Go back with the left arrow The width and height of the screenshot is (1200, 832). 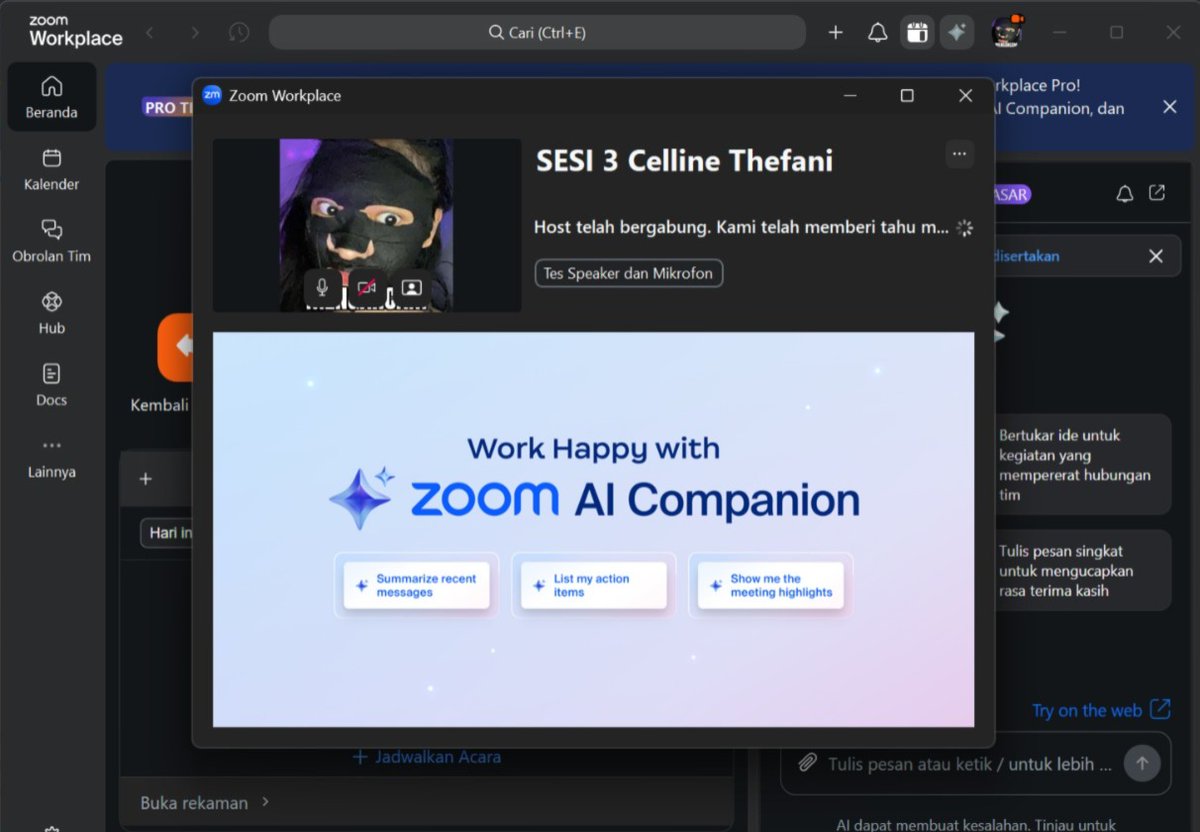[x=151, y=33]
